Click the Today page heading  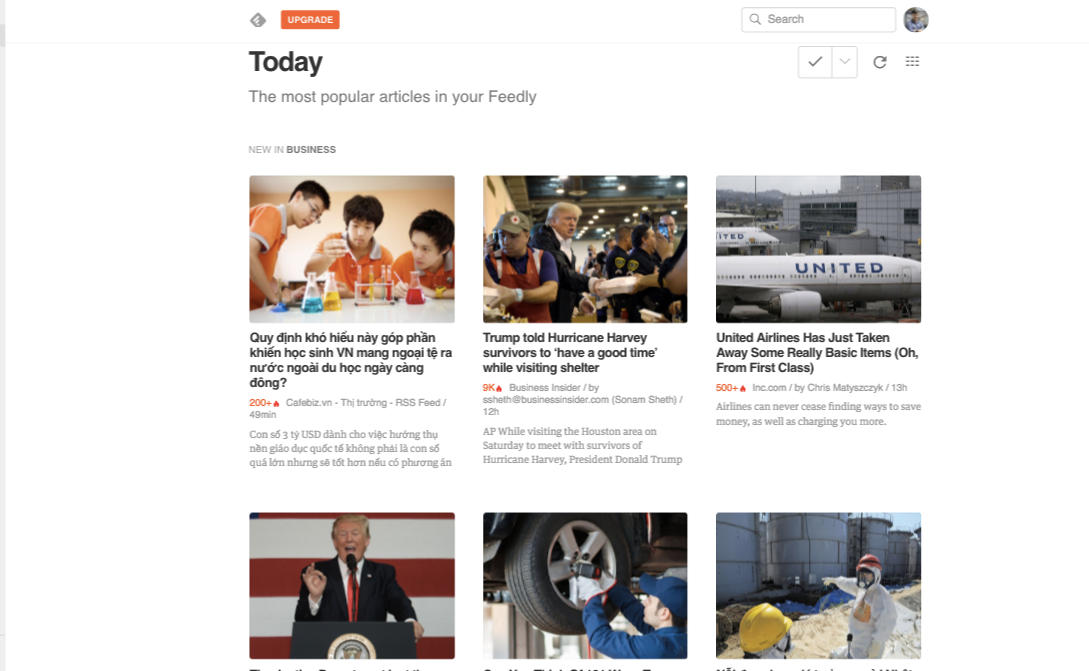point(285,62)
